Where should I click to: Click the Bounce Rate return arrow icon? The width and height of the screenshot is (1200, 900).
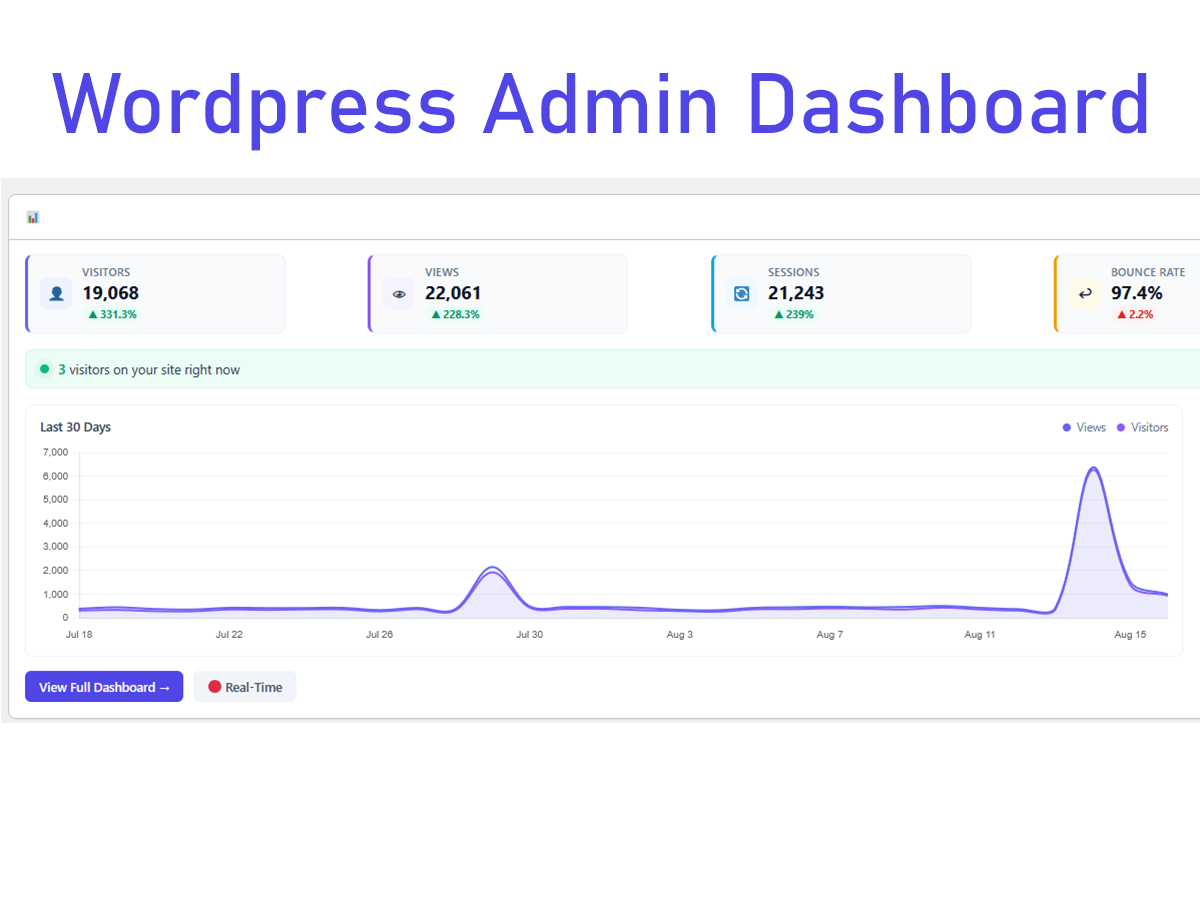point(1085,294)
